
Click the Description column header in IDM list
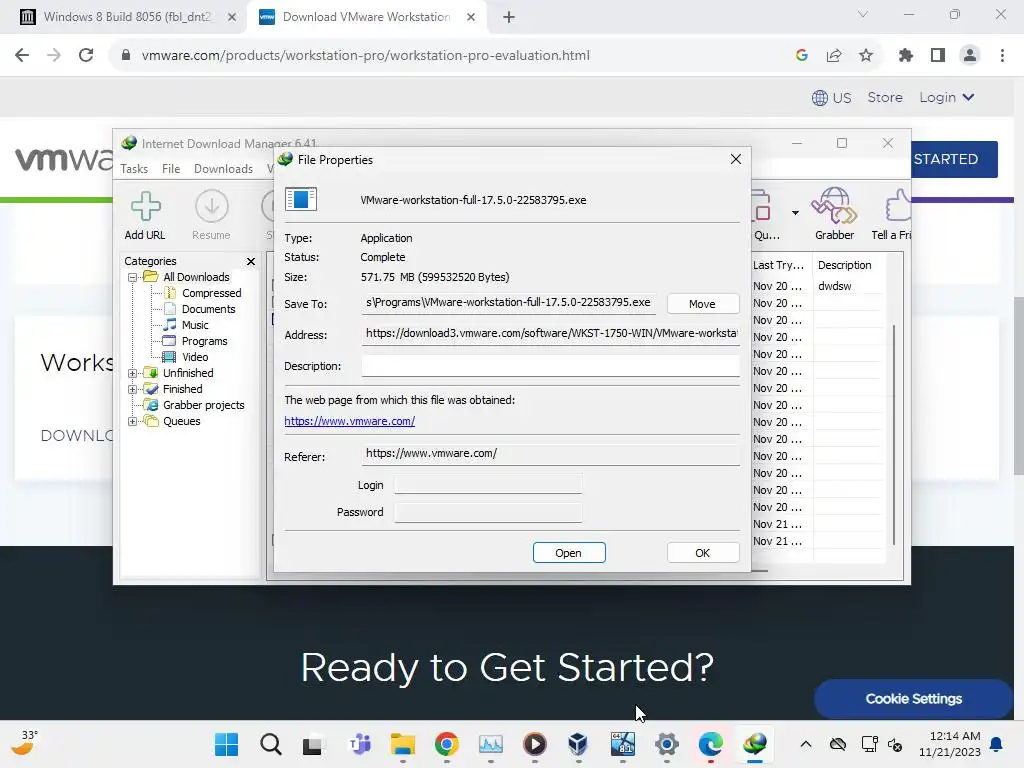(x=844, y=265)
